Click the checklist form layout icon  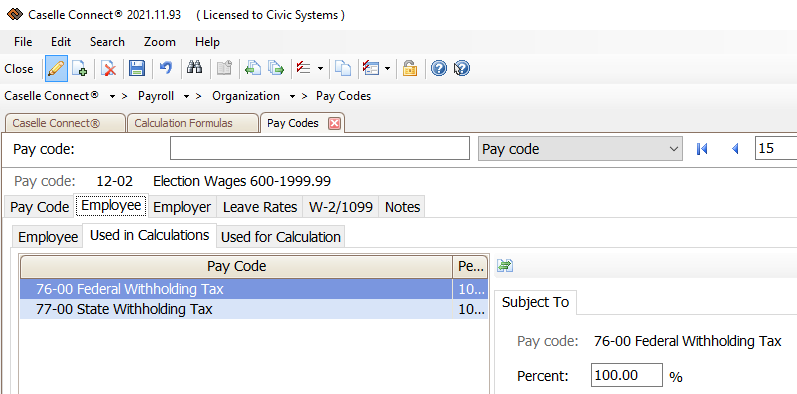click(x=371, y=68)
